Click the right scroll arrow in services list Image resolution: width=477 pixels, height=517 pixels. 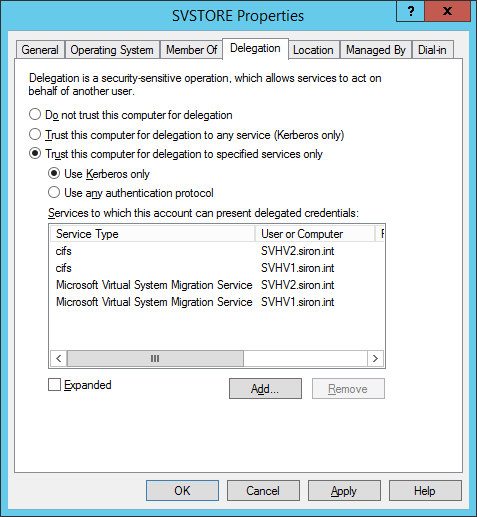(375, 359)
